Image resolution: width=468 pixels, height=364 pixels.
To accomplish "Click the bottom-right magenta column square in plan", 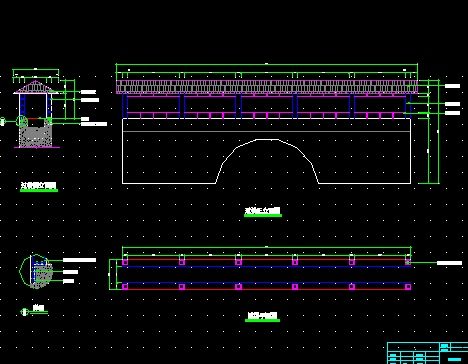I will (x=408, y=287).
